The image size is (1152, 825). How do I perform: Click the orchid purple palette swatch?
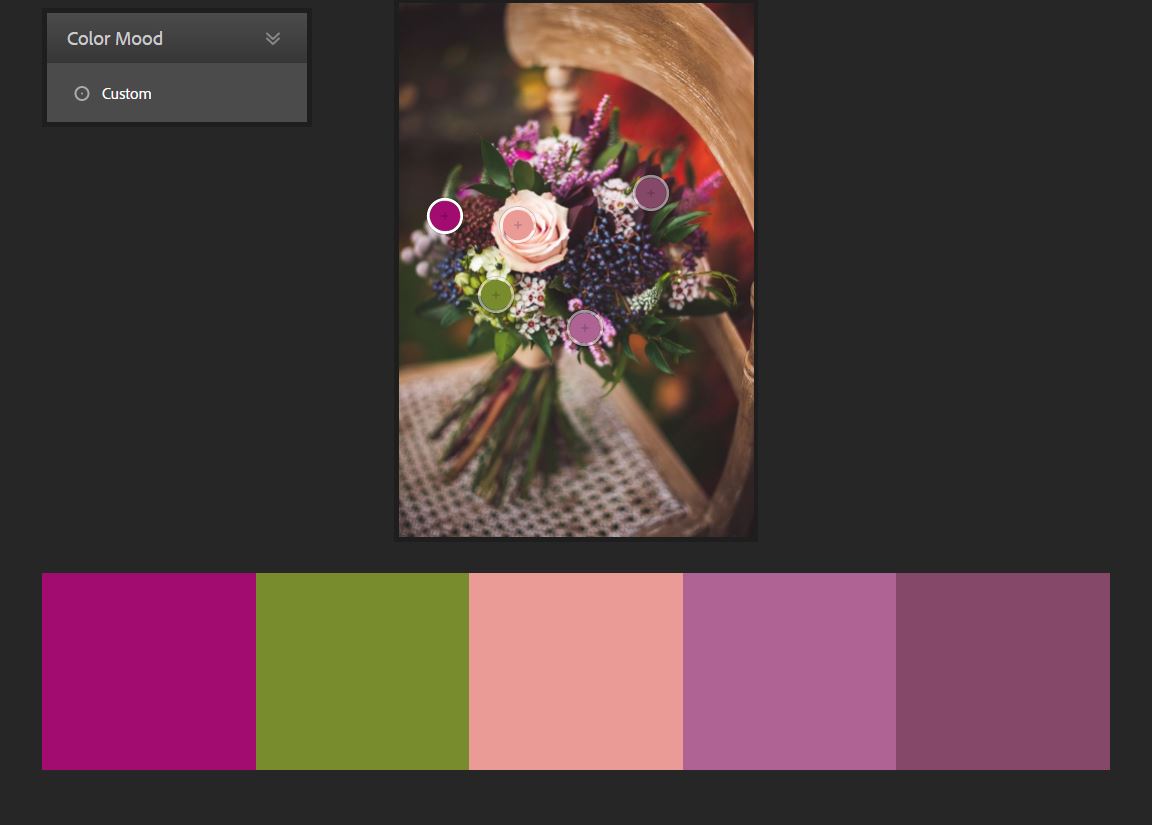point(790,671)
